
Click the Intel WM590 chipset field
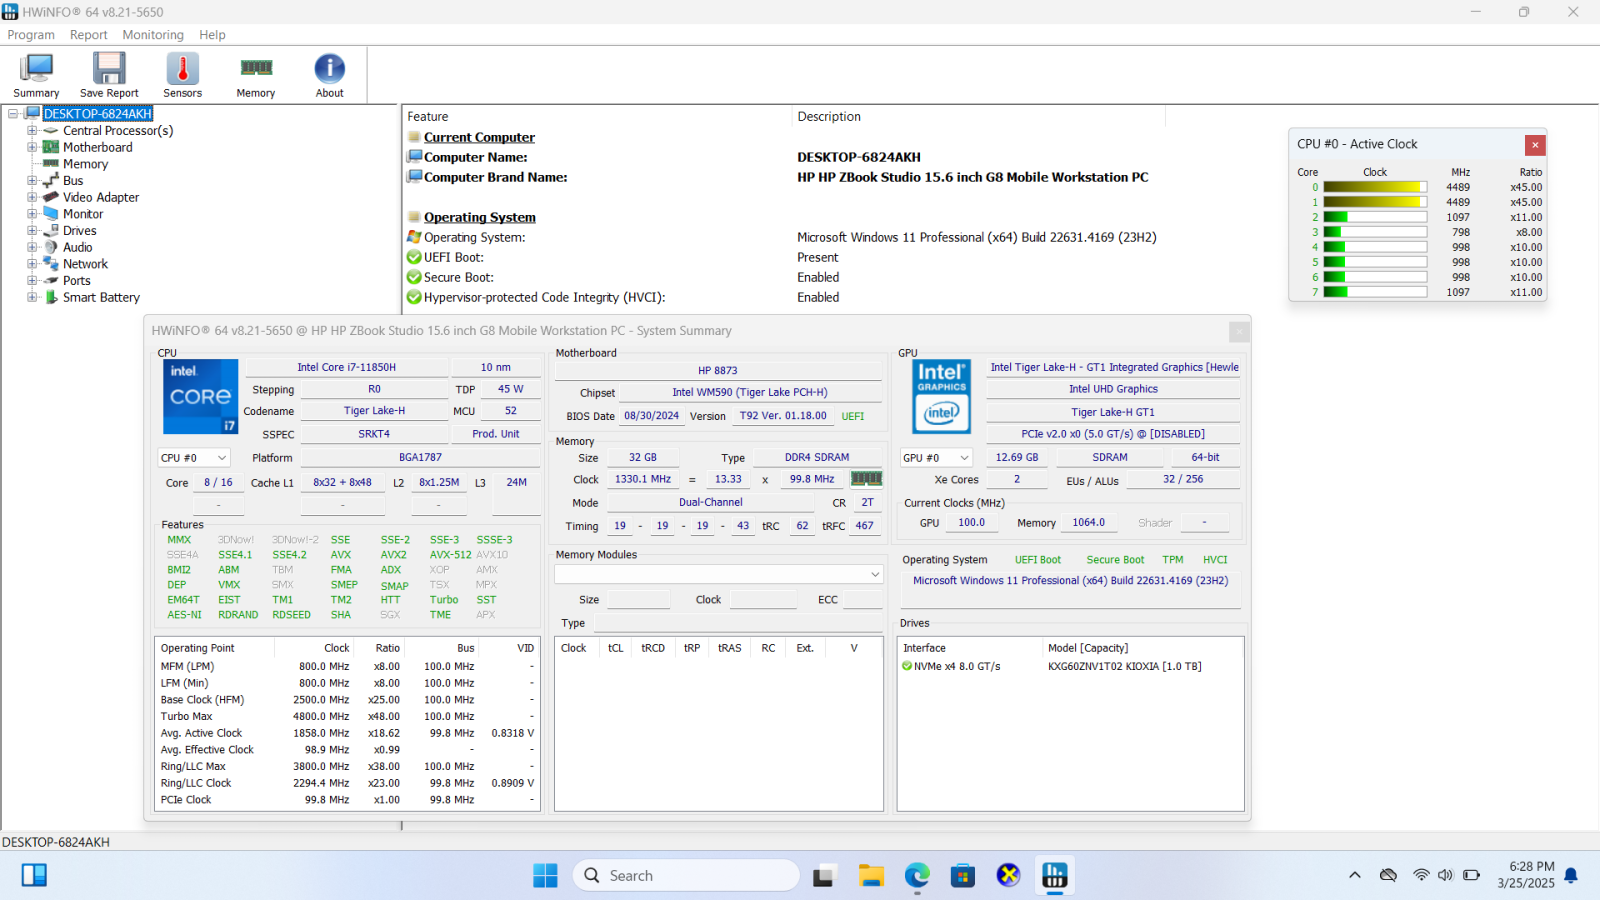pyautogui.click(x=749, y=392)
